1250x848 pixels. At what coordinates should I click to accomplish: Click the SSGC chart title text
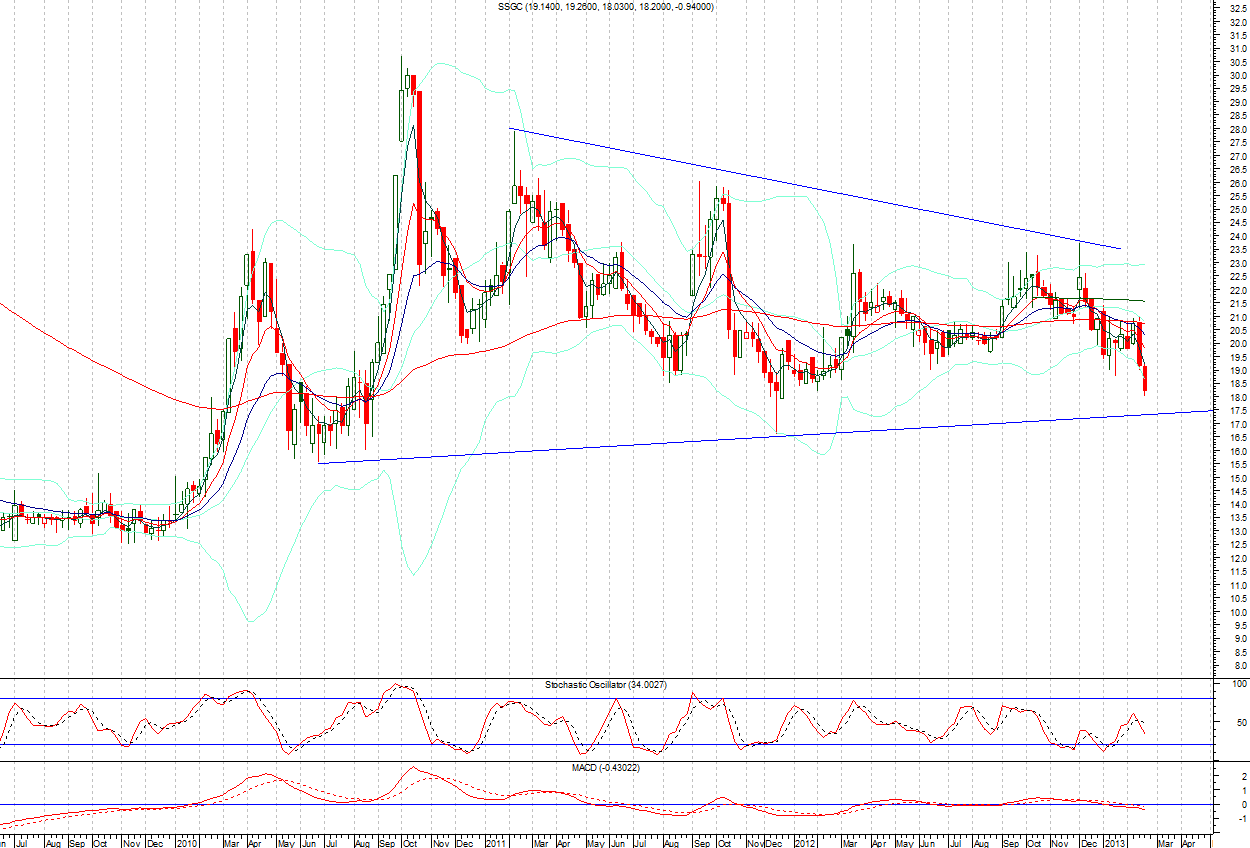605,7
